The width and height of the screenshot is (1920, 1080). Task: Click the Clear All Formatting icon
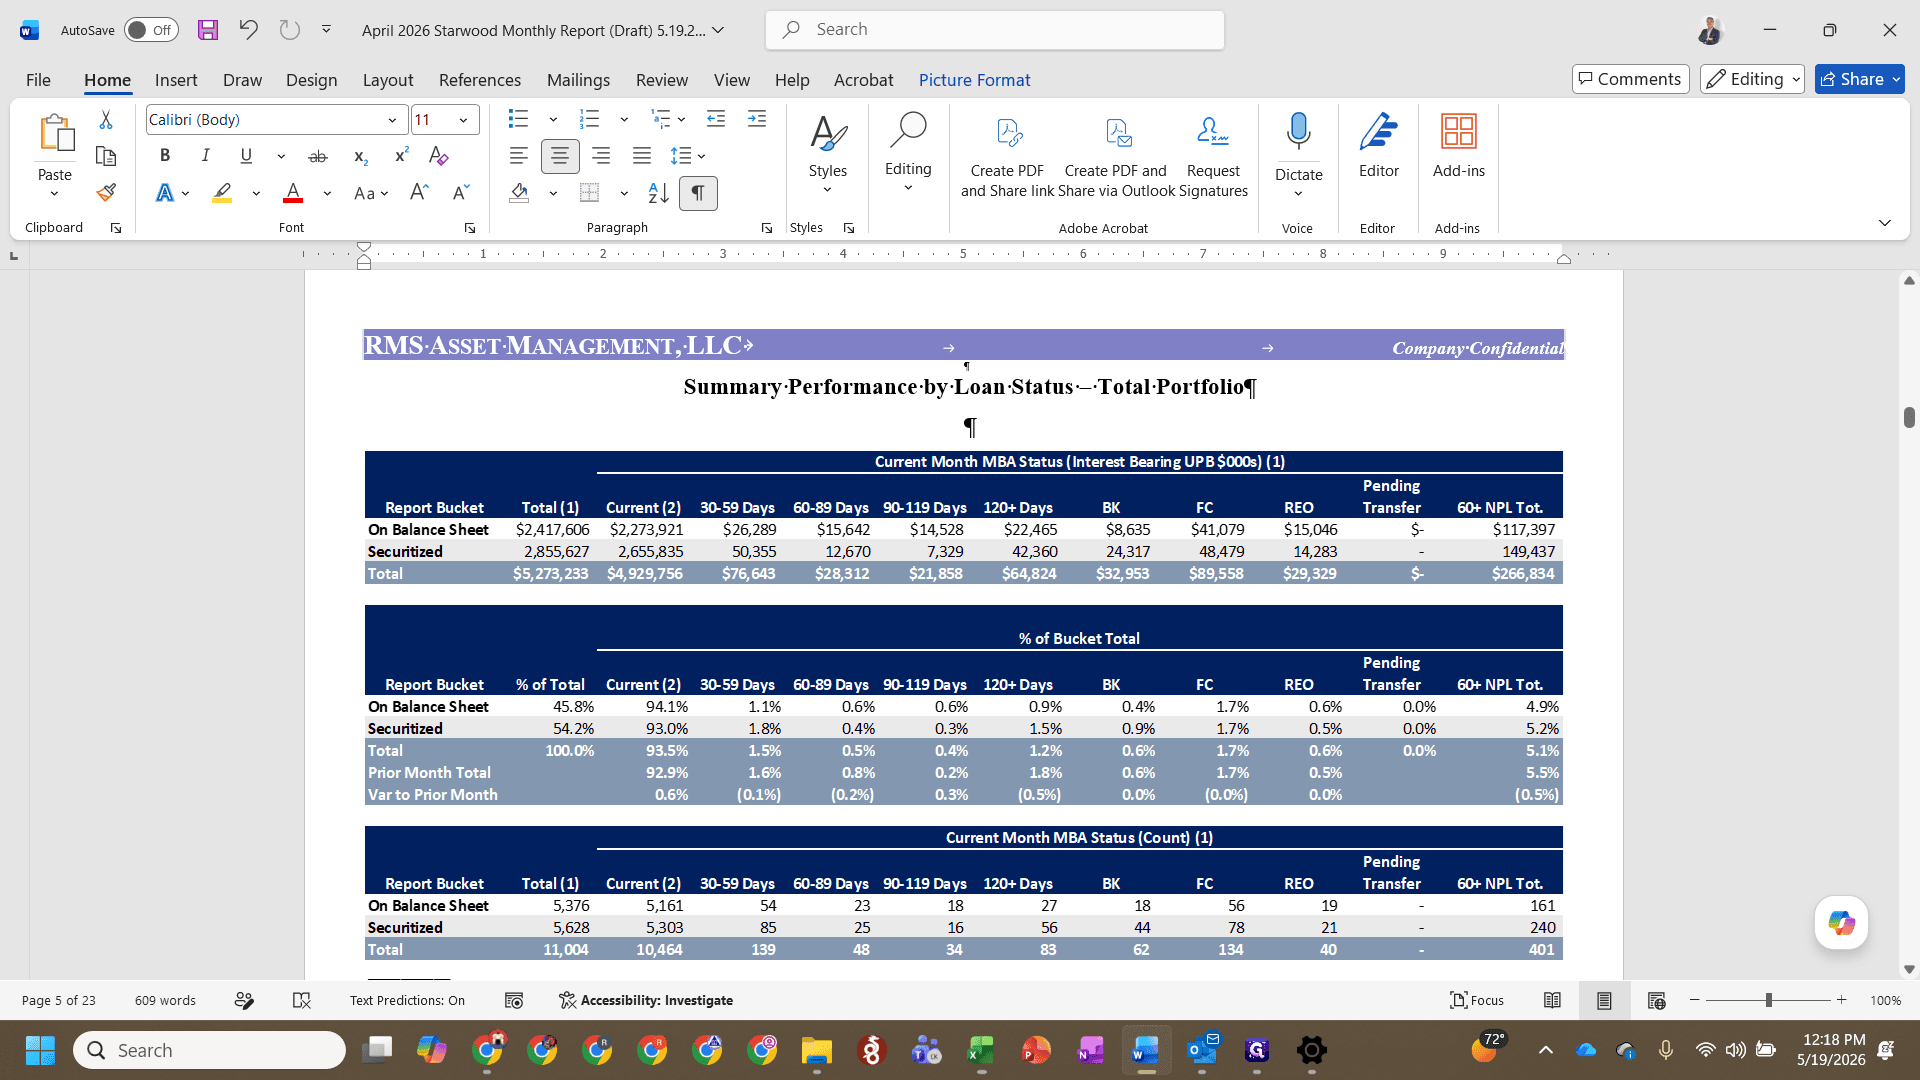(x=438, y=156)
